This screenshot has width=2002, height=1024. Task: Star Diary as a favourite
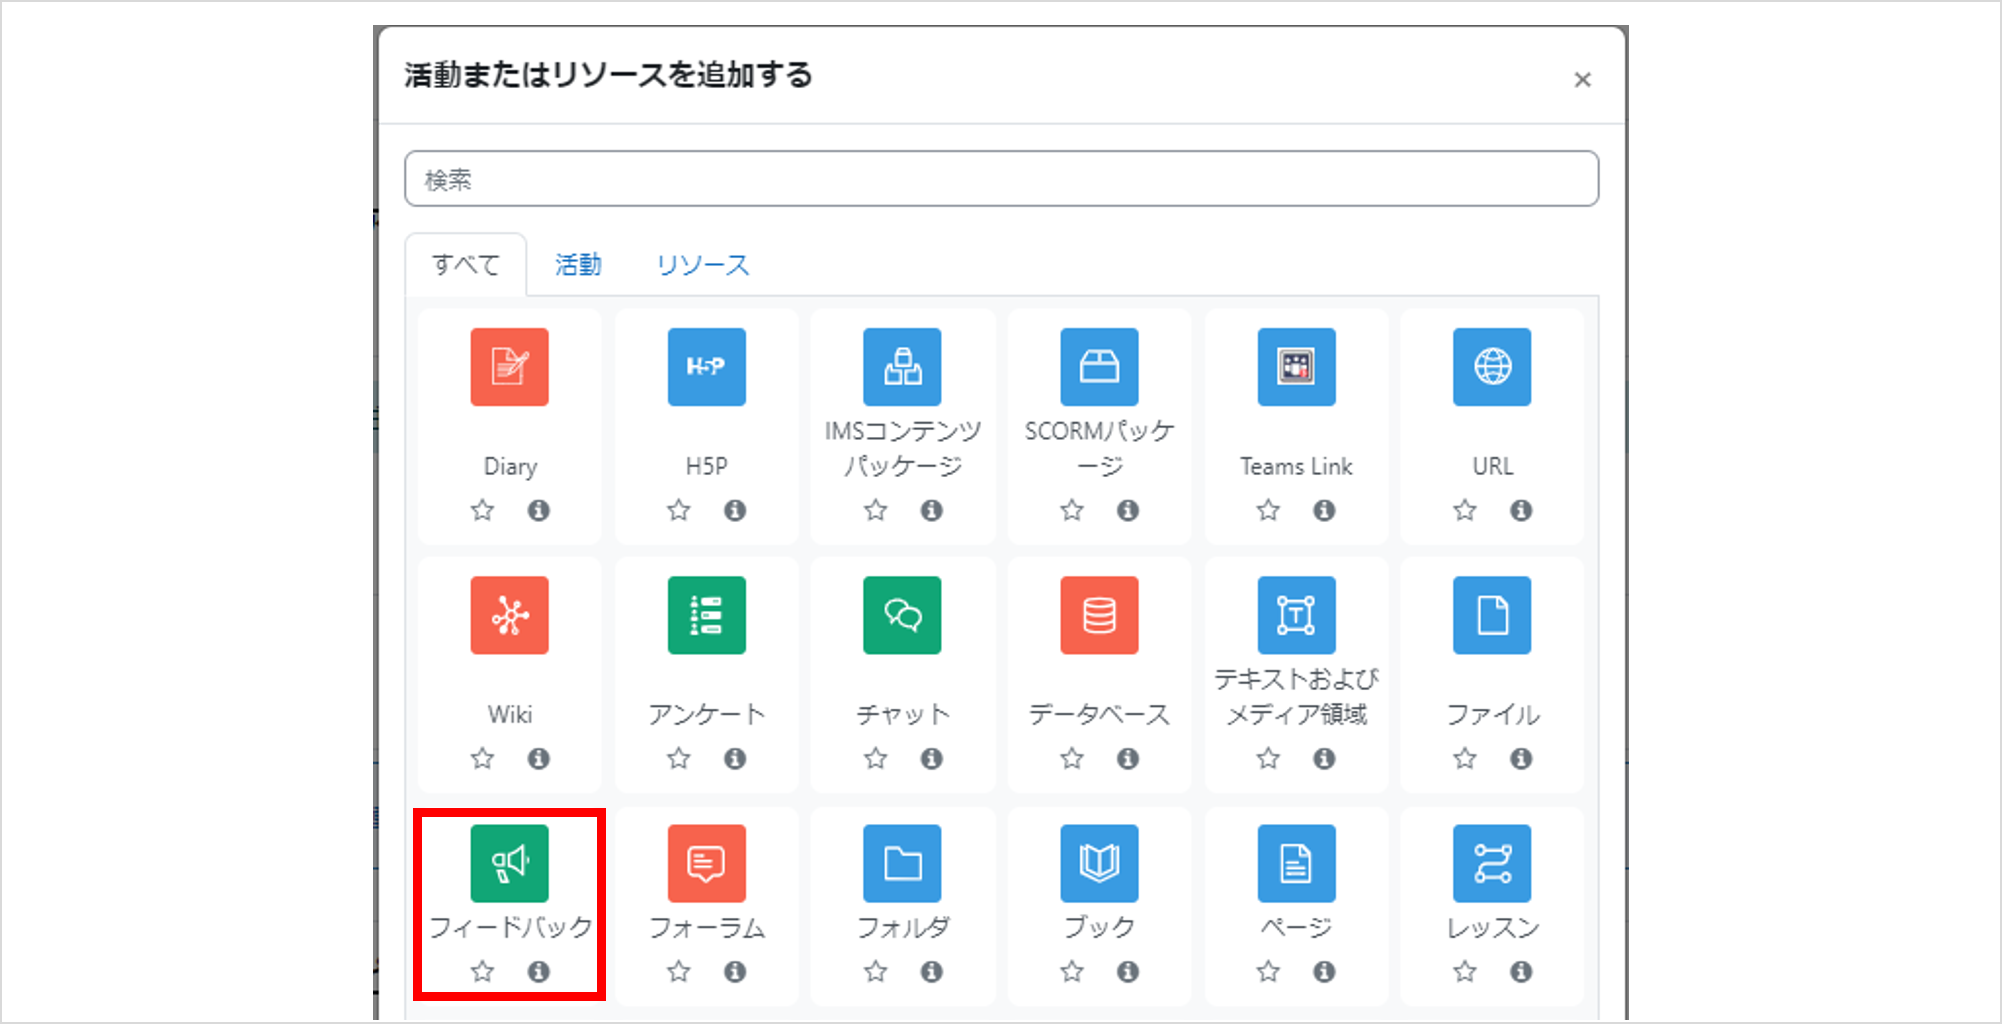tap(482, 510)
